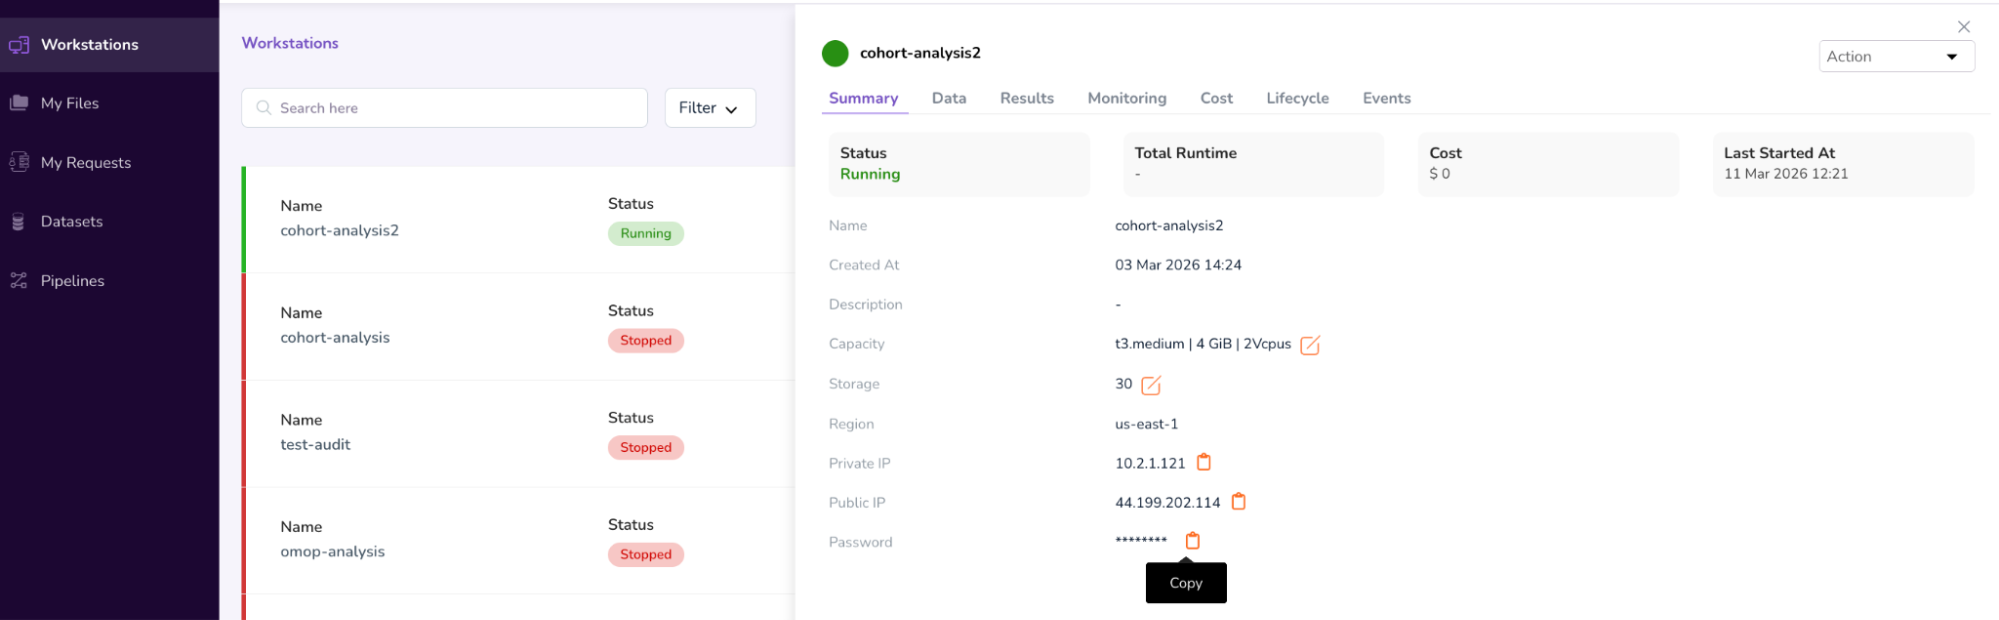
Task: Expand the Filter dropdown
Action: 709,108
